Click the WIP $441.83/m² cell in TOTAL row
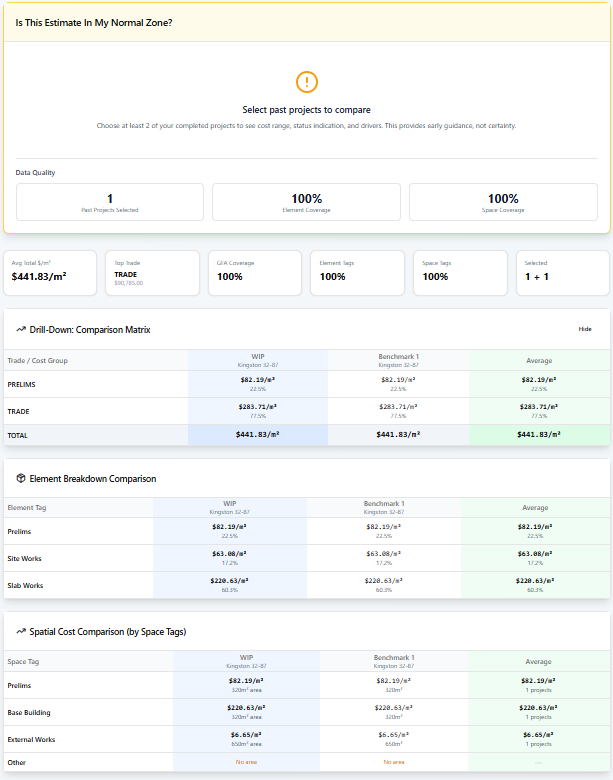Image resolution: width=613 pixels, height=780 pixels. pyautogui.click(x=258, y=435)
